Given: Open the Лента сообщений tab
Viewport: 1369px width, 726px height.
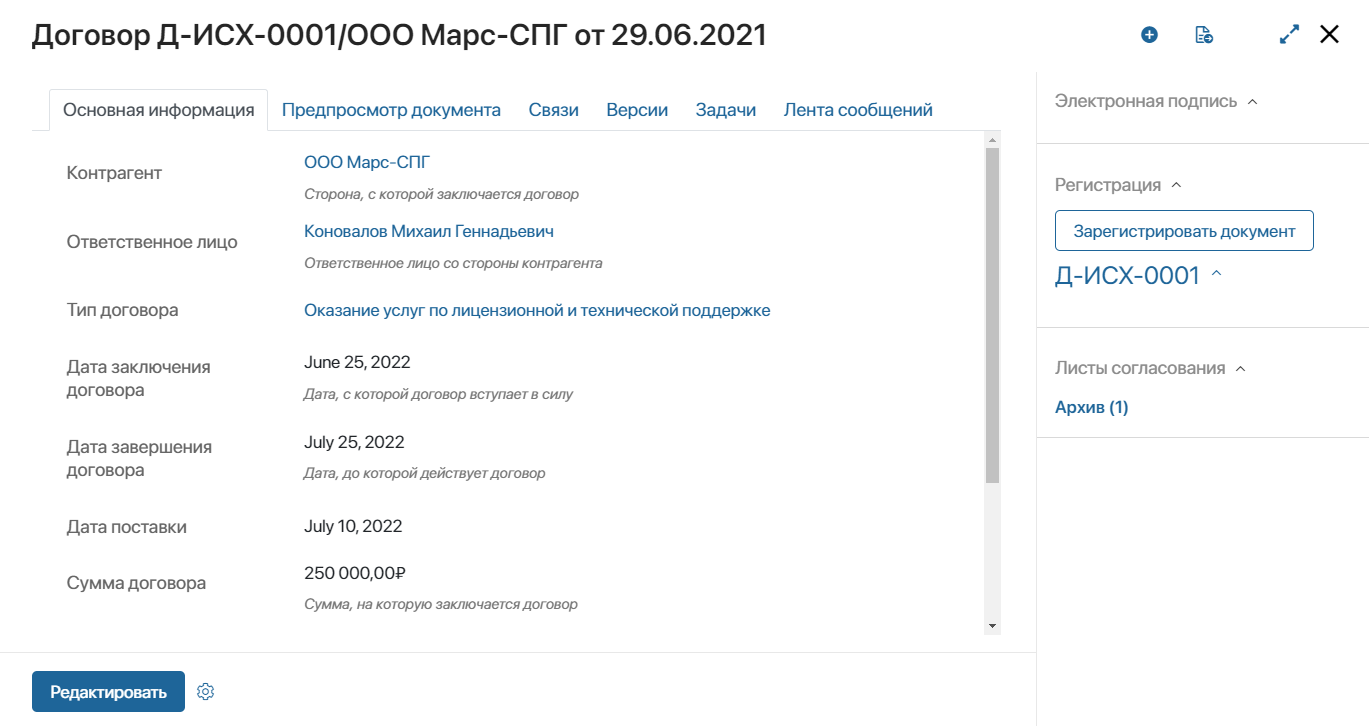Looking at the screenshot, I should [858, 110].
